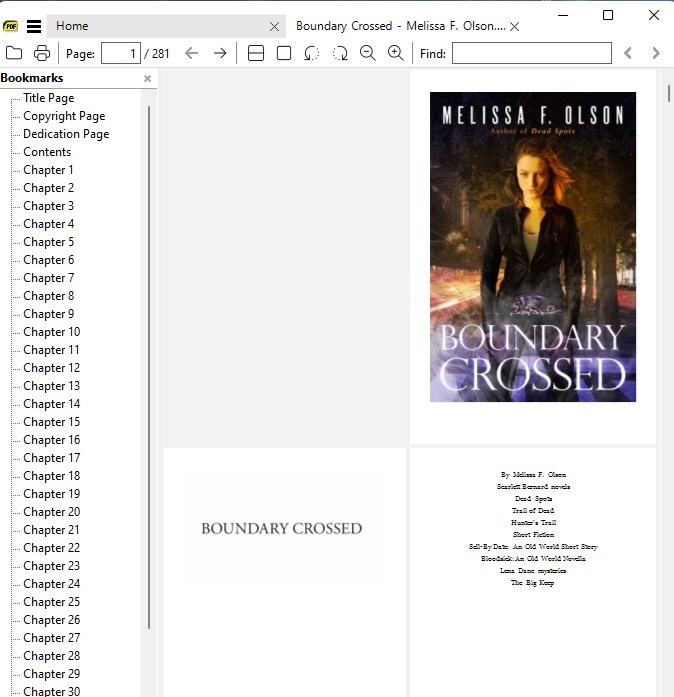
Task: Click the bookmarks panel scrollbar
Action: 149,367
